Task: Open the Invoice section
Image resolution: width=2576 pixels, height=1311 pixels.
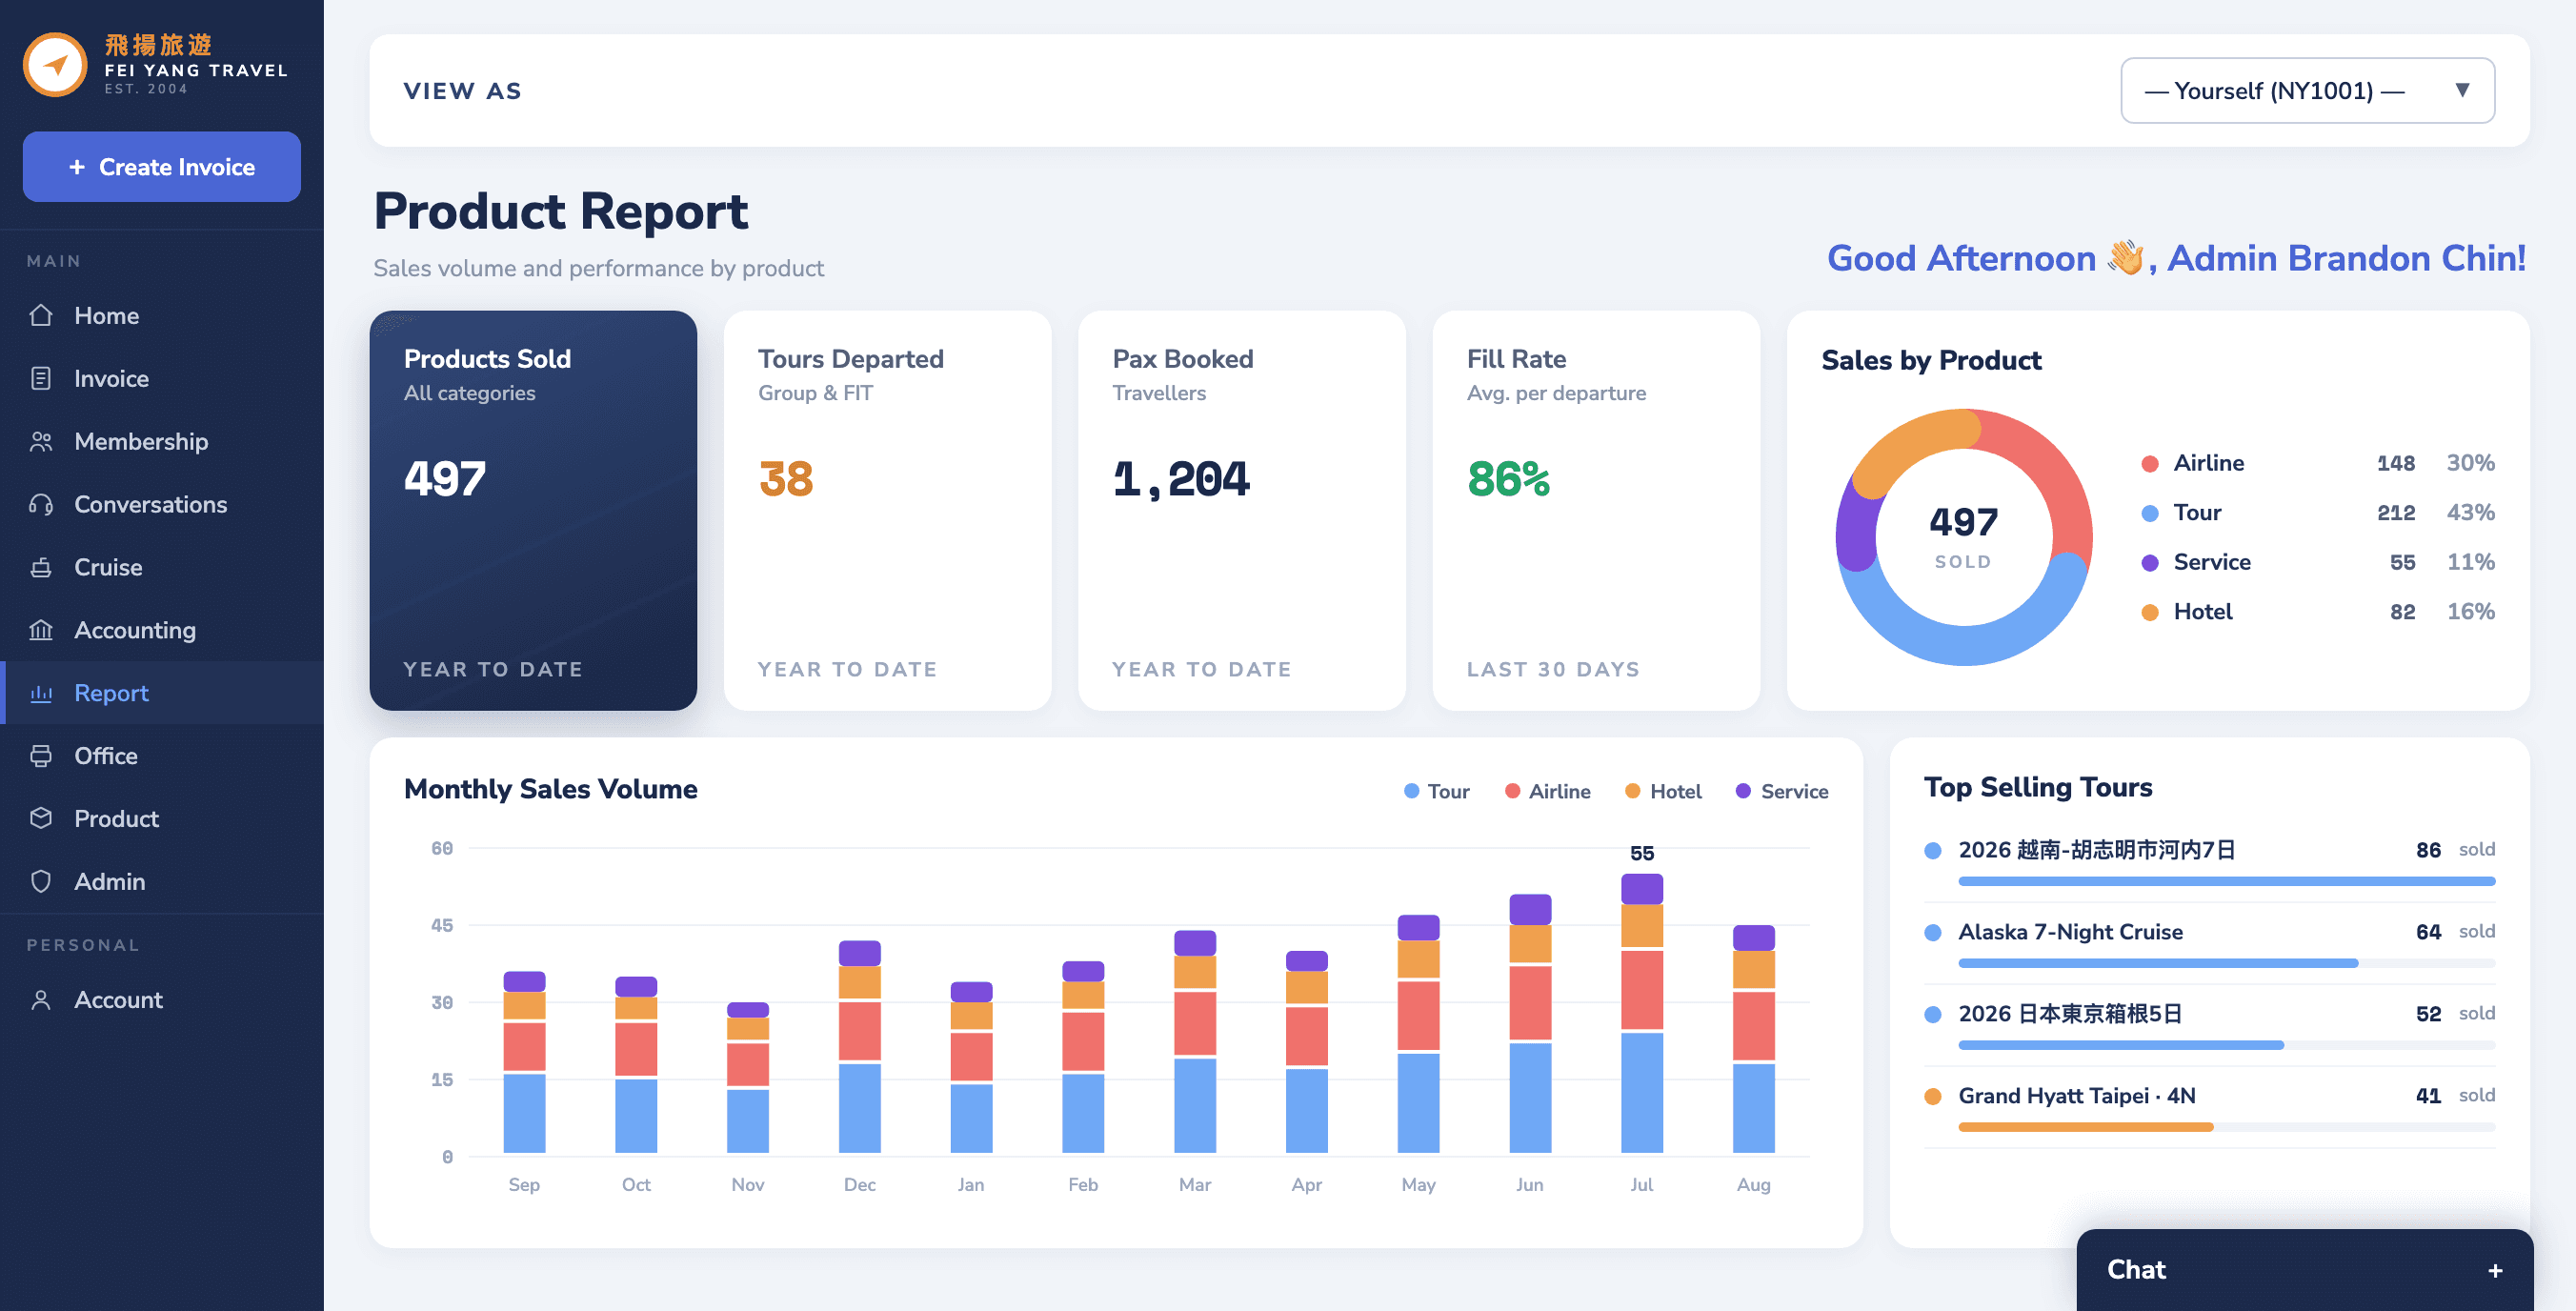Action: (162, 378)
